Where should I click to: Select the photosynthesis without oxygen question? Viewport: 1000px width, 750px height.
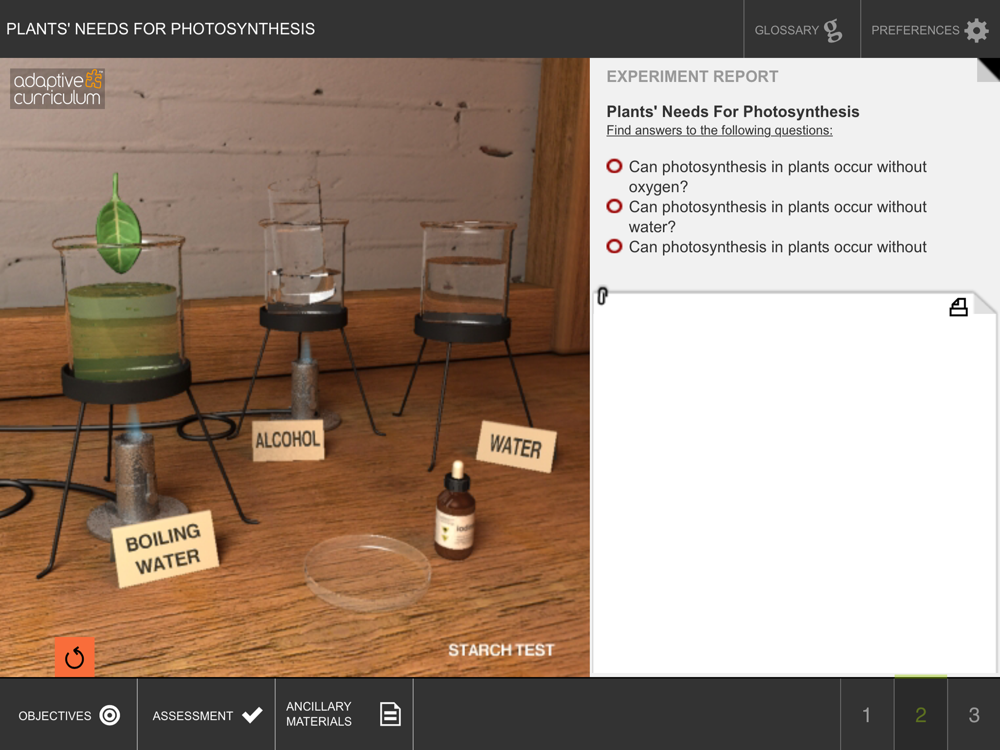pyautogui.click(x=767, y=177)
